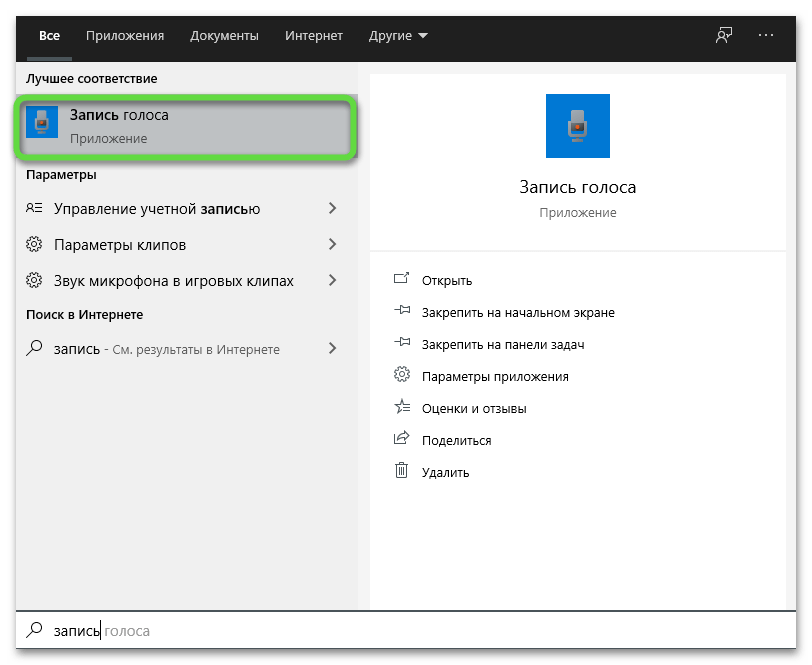
Task: Expand Управление учетной записью arrow
Action: click(x=333, y=209)
